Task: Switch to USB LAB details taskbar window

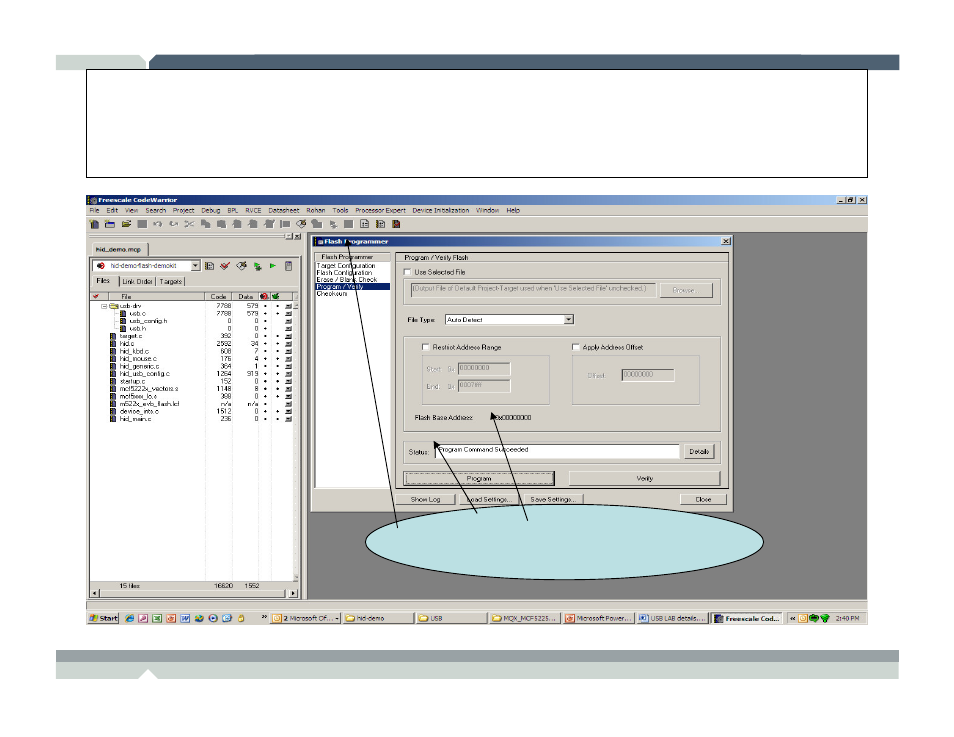Action: [x=672, y=618]
